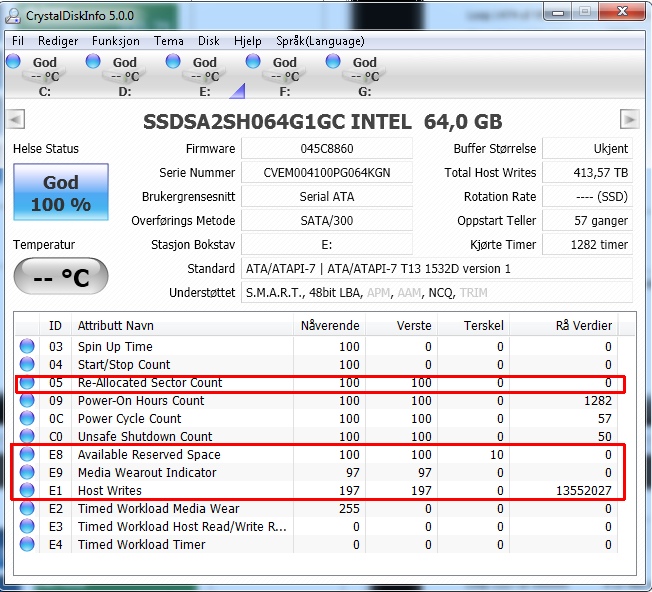
Task: Click status orb of Unsafe Shutdown Count row
Action: 27,436
